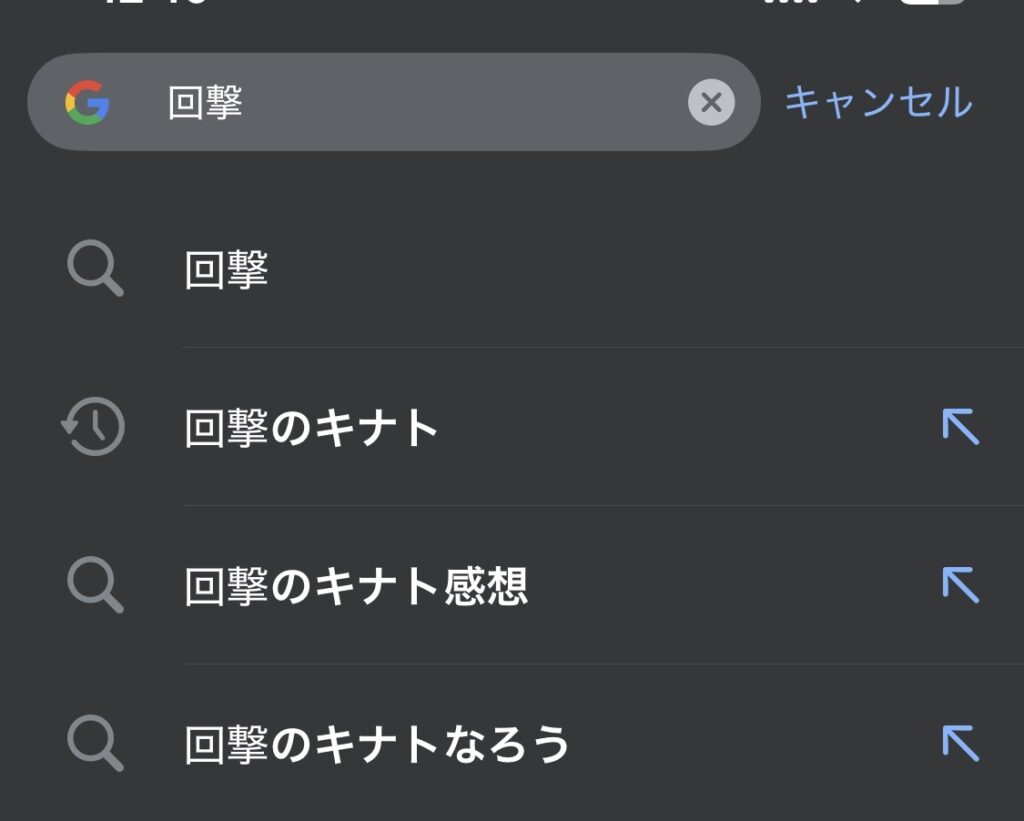Viewport: 1024px width, 821px height.
Task: Tap the Google logo in search bar
Action: pos(87,102)
